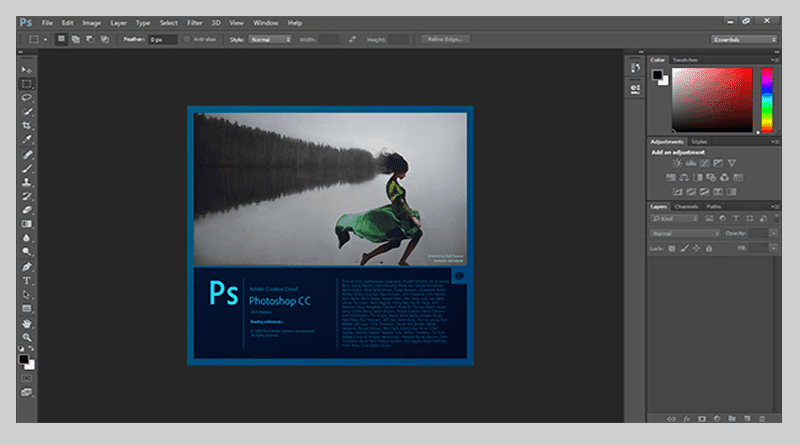Viewport: 800px width, 445px height.
Task: Select the Horizontal Type tool
Action: [27, 281]
